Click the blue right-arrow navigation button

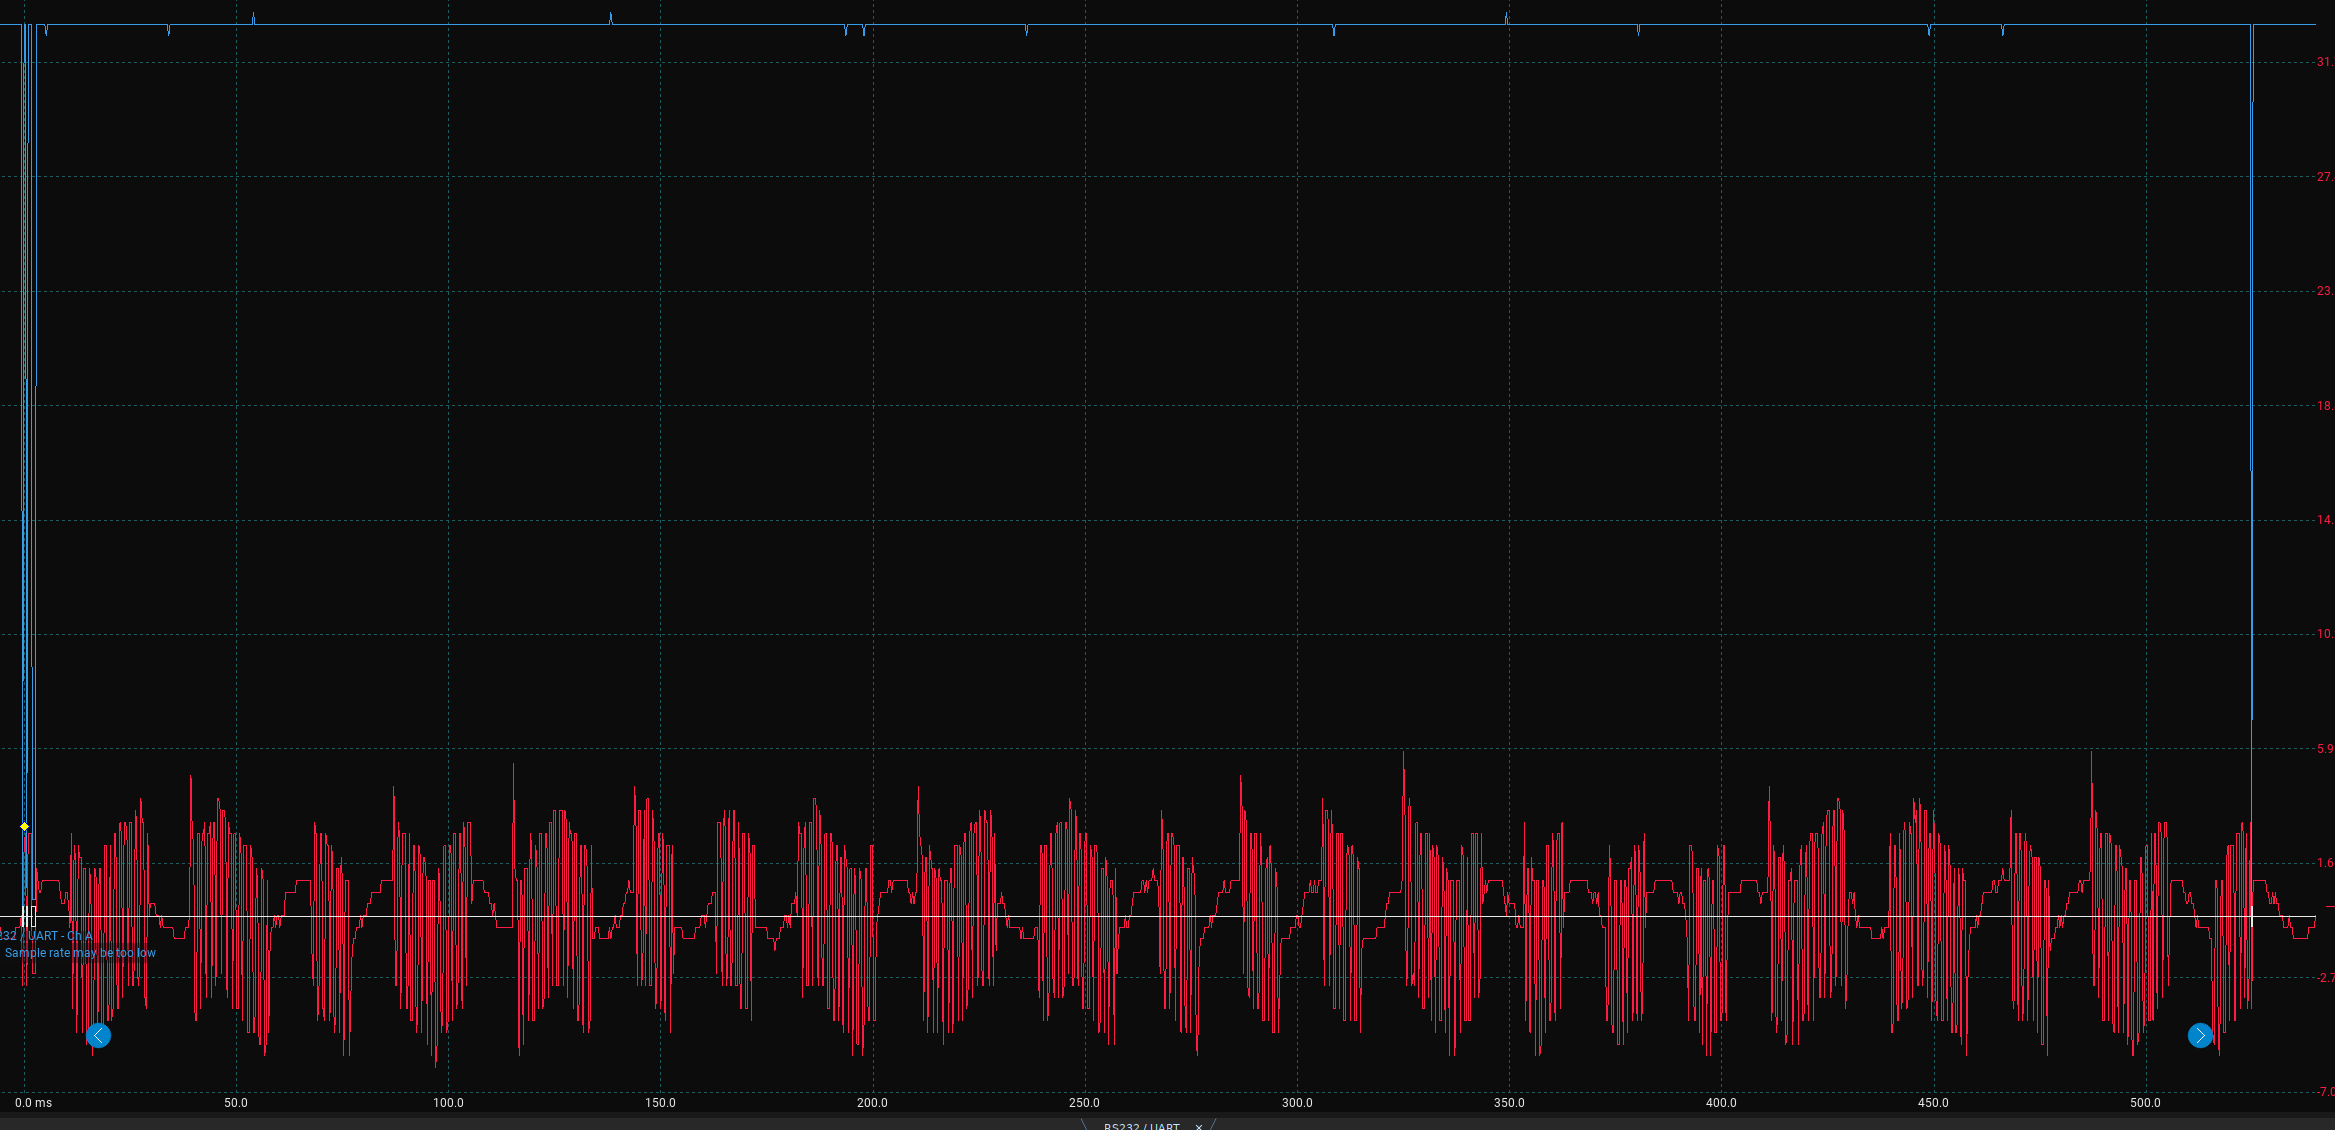pos(2200,1035)
